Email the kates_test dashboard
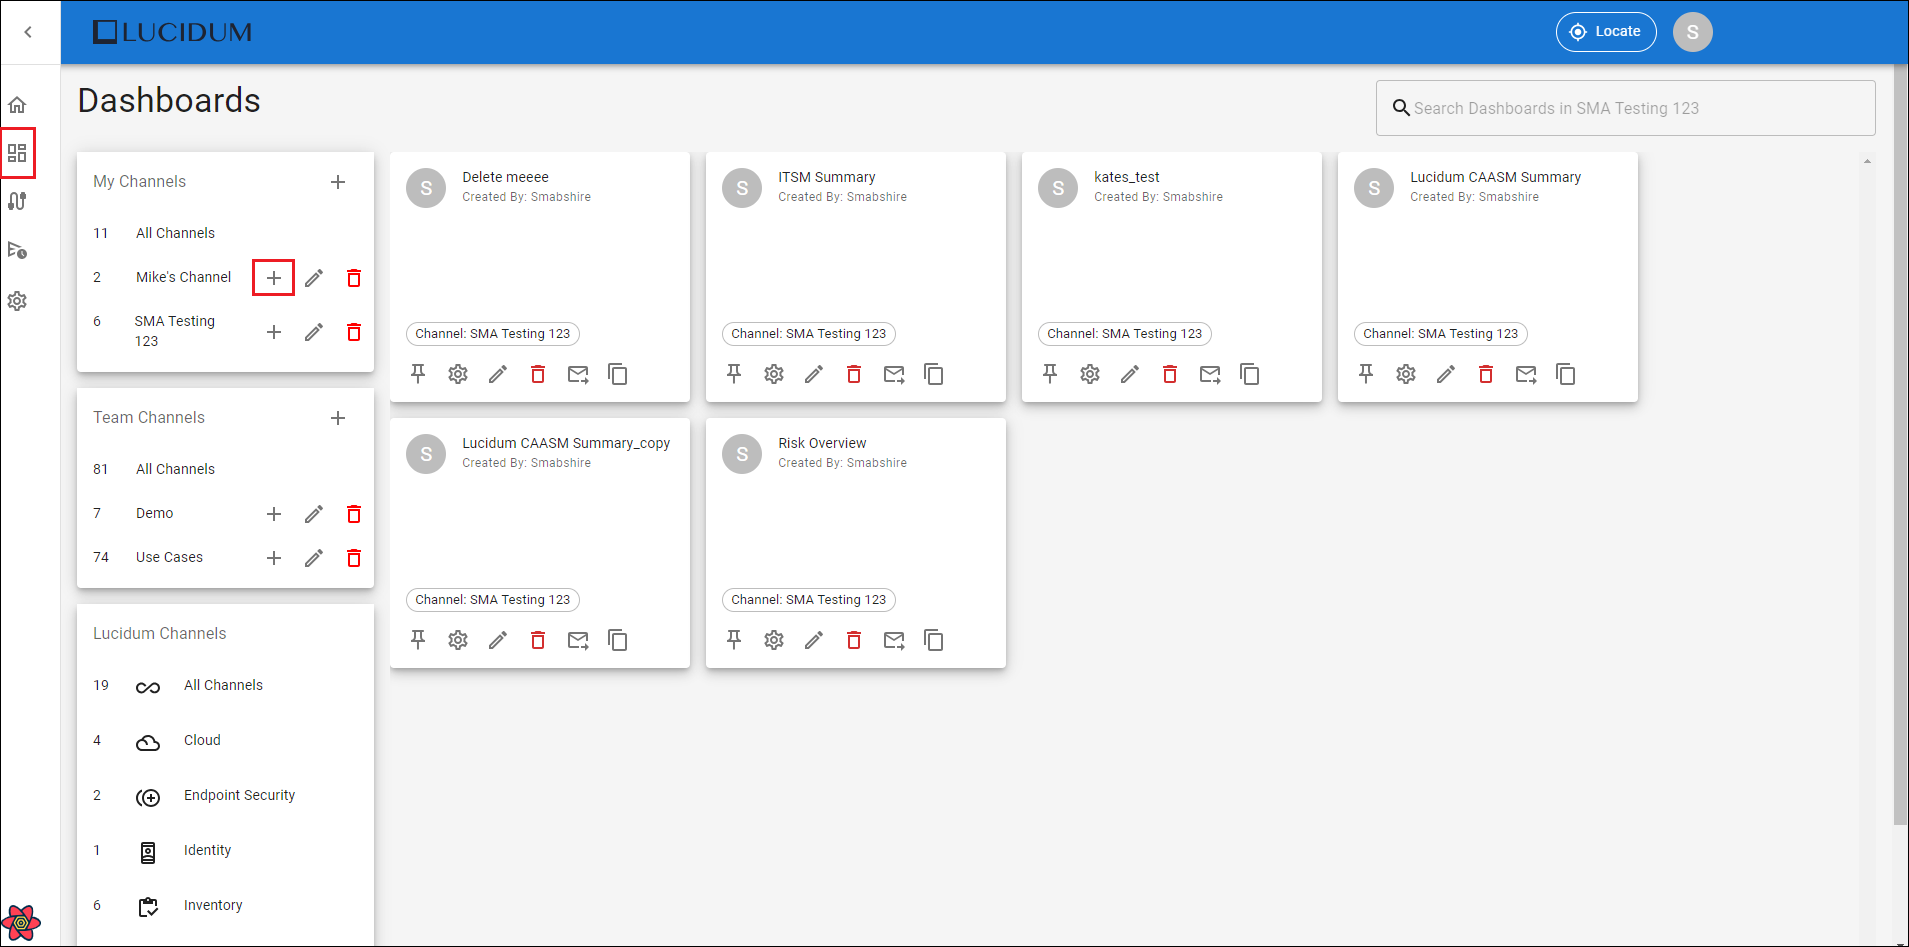The image size is (1909, 947). (x=1210, y=374)
